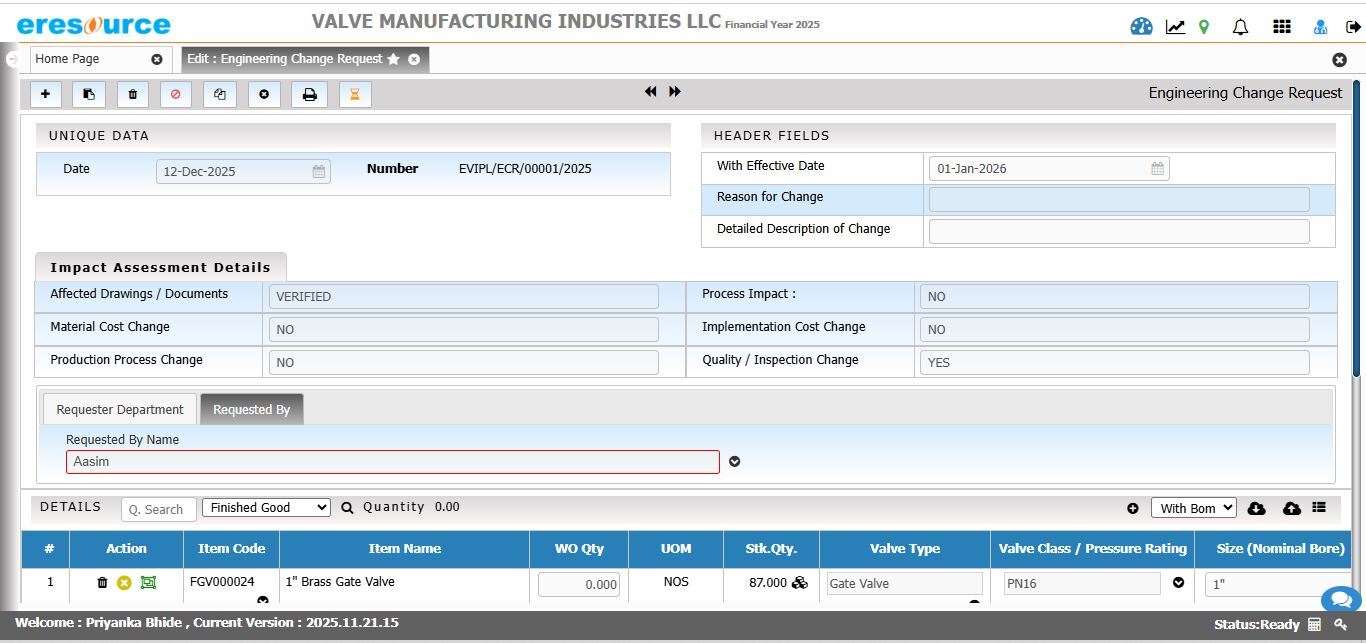Open the With Effective Date calendar picker
This screenshot has height=643, width=1366.
[1157, 168]
